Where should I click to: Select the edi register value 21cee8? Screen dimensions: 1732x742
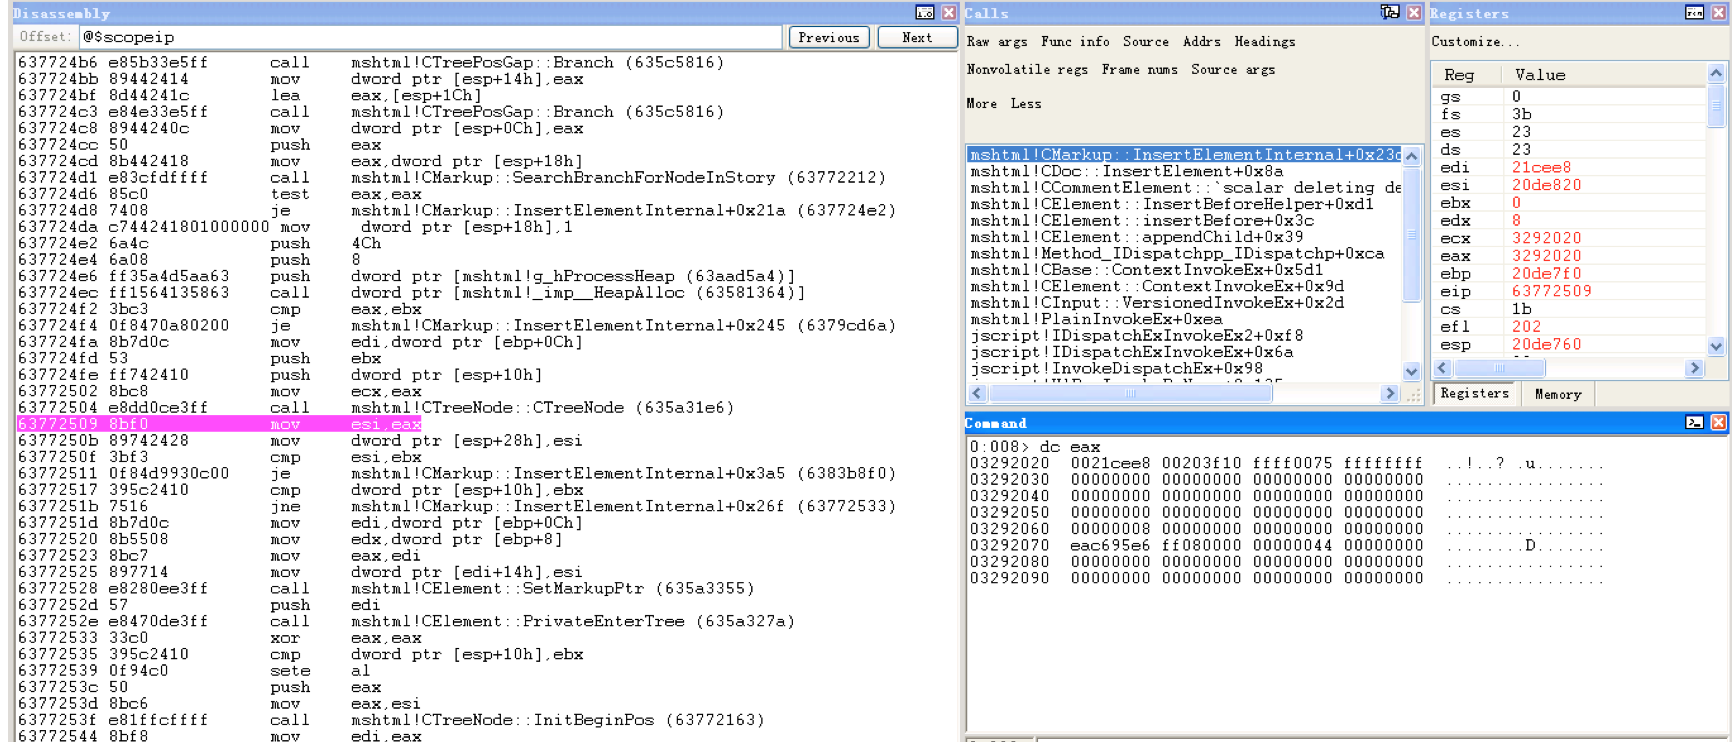point(1541,168)
